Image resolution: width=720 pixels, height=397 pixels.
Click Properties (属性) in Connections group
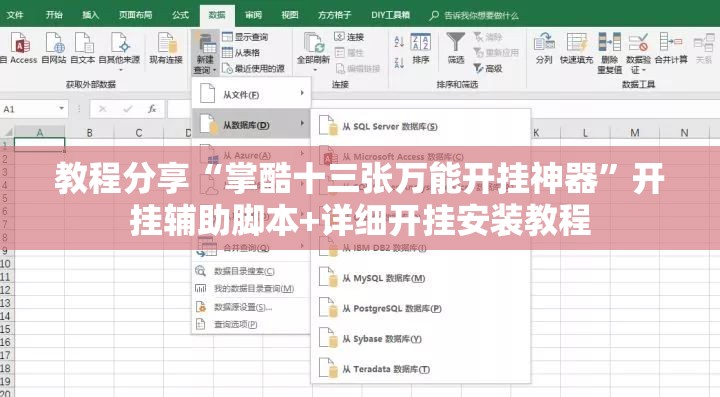coord(349,53)
